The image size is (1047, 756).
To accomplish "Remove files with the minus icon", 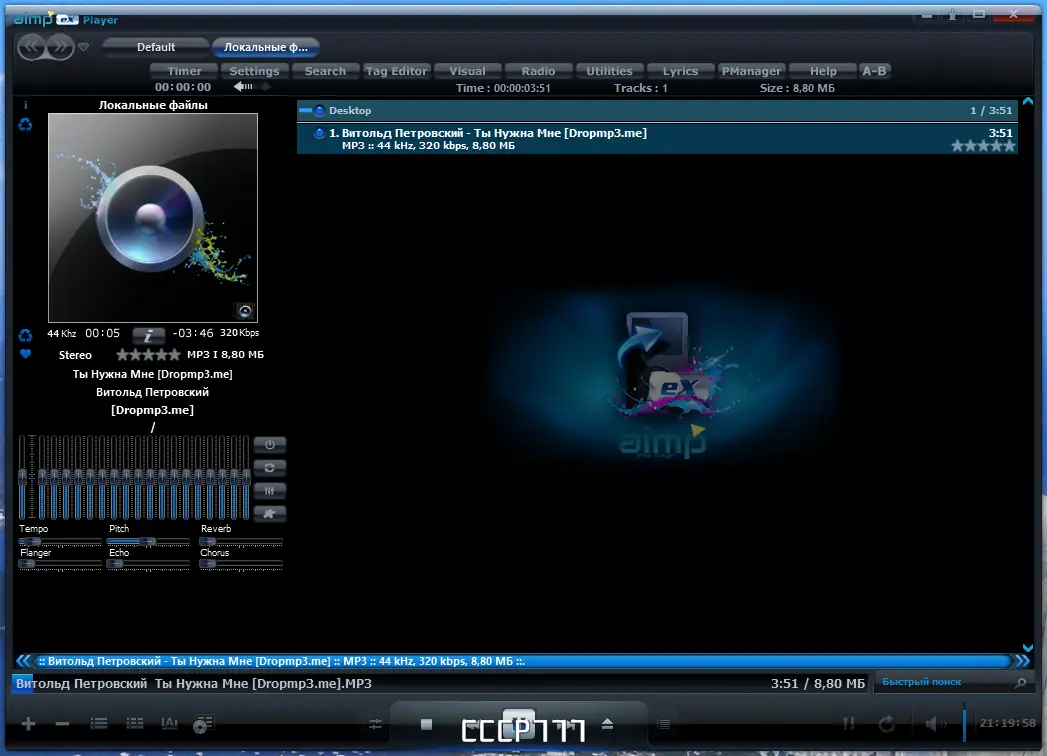I will (63, 724).
